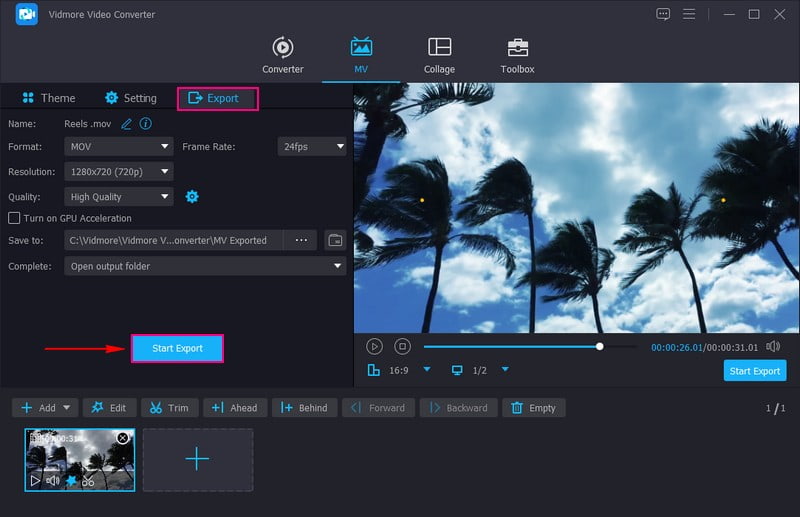Remove the clip using its X icon
800x517 pixels.
click(x=123, y=438)
